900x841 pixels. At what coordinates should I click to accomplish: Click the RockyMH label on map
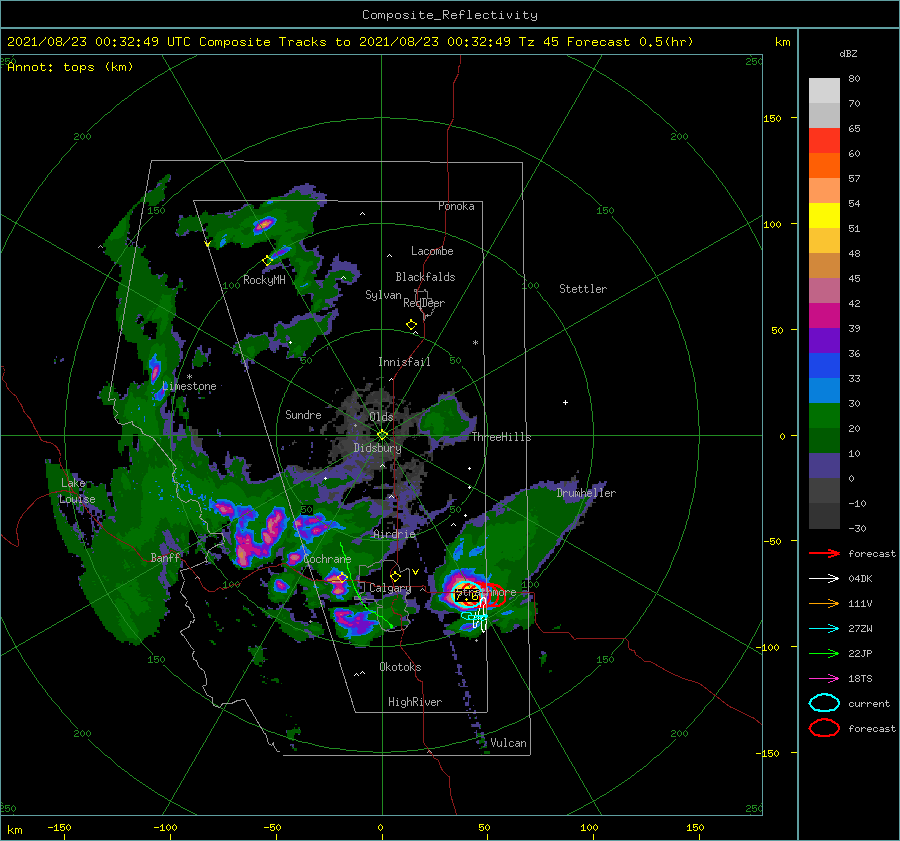click(264, 280)
